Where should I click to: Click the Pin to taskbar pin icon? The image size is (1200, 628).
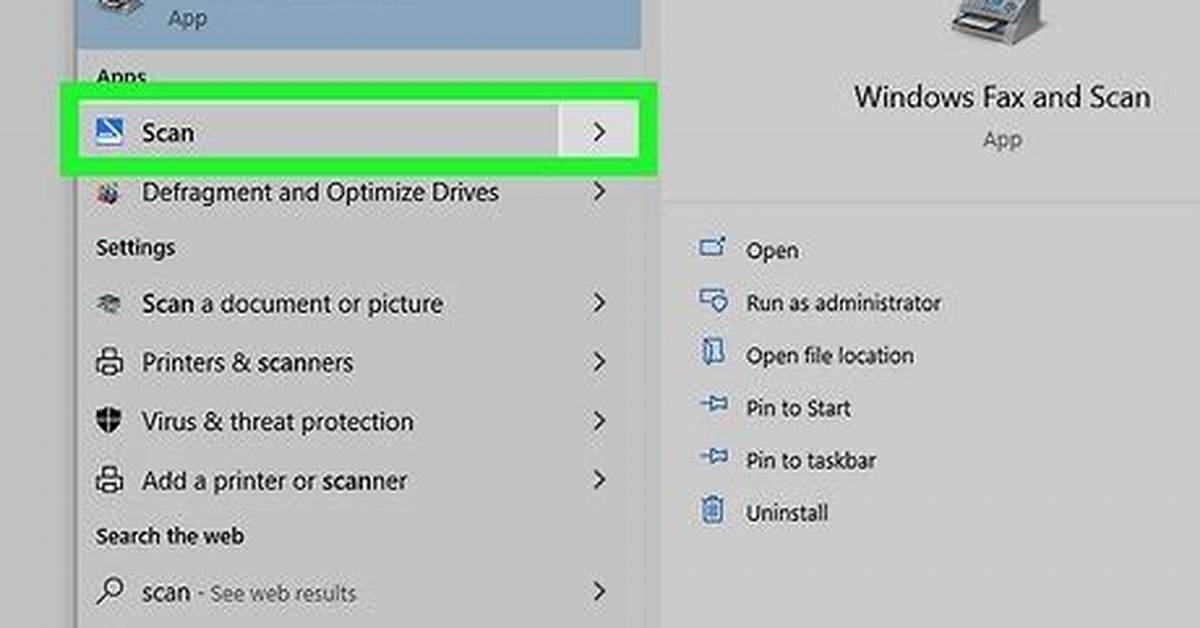point(712,458)
